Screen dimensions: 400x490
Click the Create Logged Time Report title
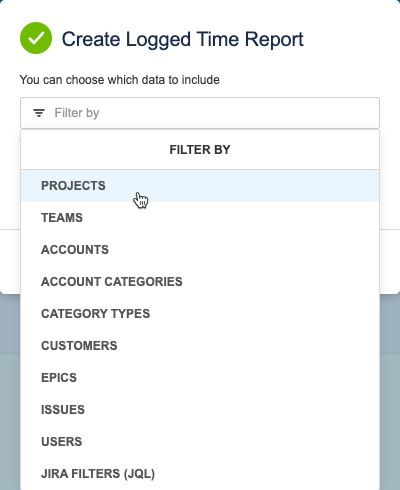point(182,39)
